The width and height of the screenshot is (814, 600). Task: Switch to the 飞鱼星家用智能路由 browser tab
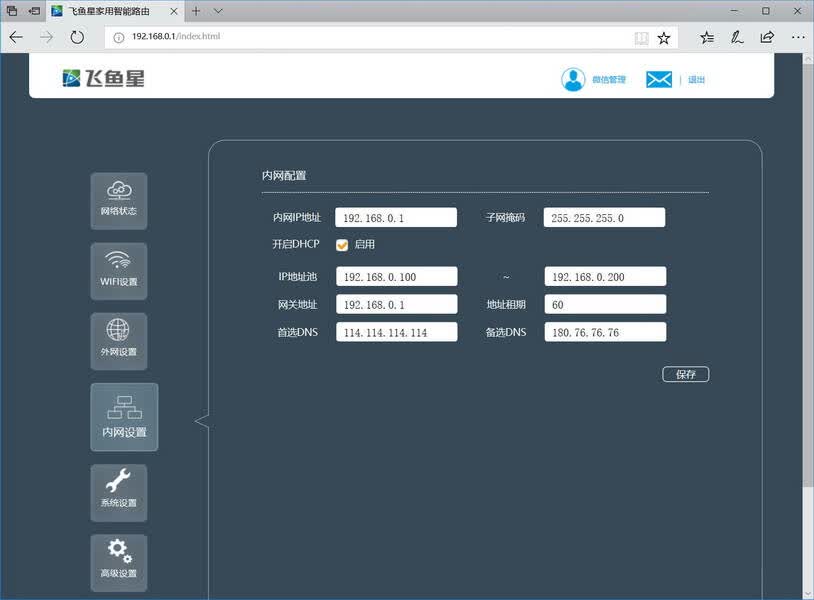click(115, 11)
